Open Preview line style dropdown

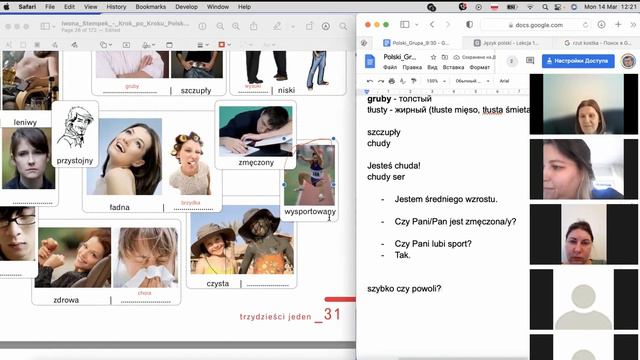[203, 45]
